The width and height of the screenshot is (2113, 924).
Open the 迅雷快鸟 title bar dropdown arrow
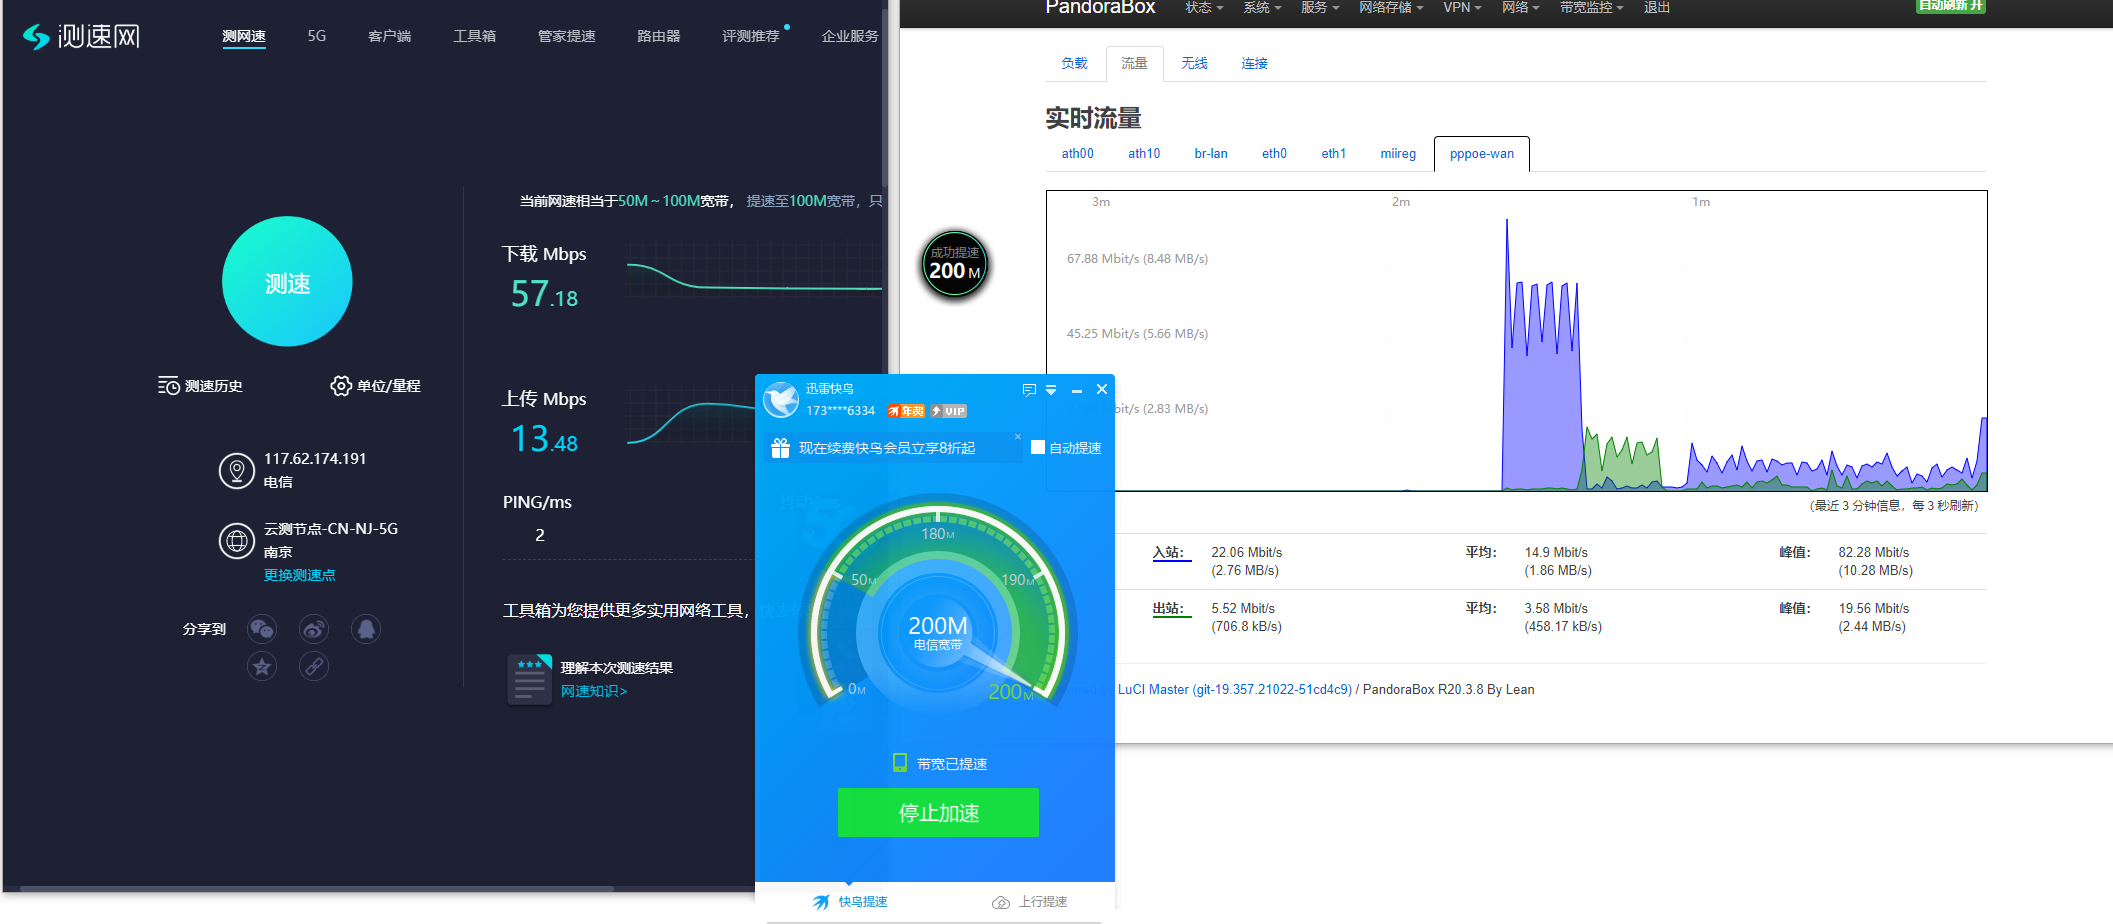coord(1051,390)
